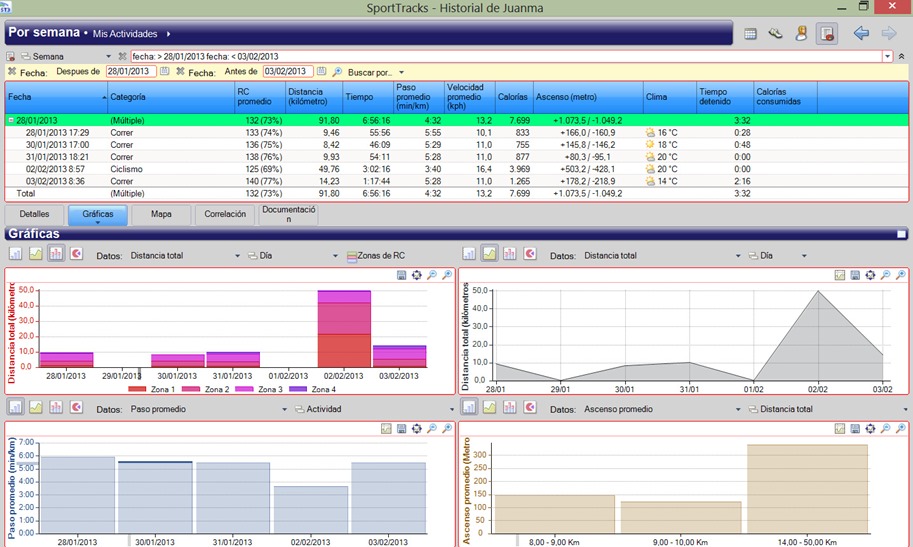The height and width of the screenshot is (547, 913).
Task: Sort by the Clima column header
Action: pyautogui.click(x=670, y=97)
